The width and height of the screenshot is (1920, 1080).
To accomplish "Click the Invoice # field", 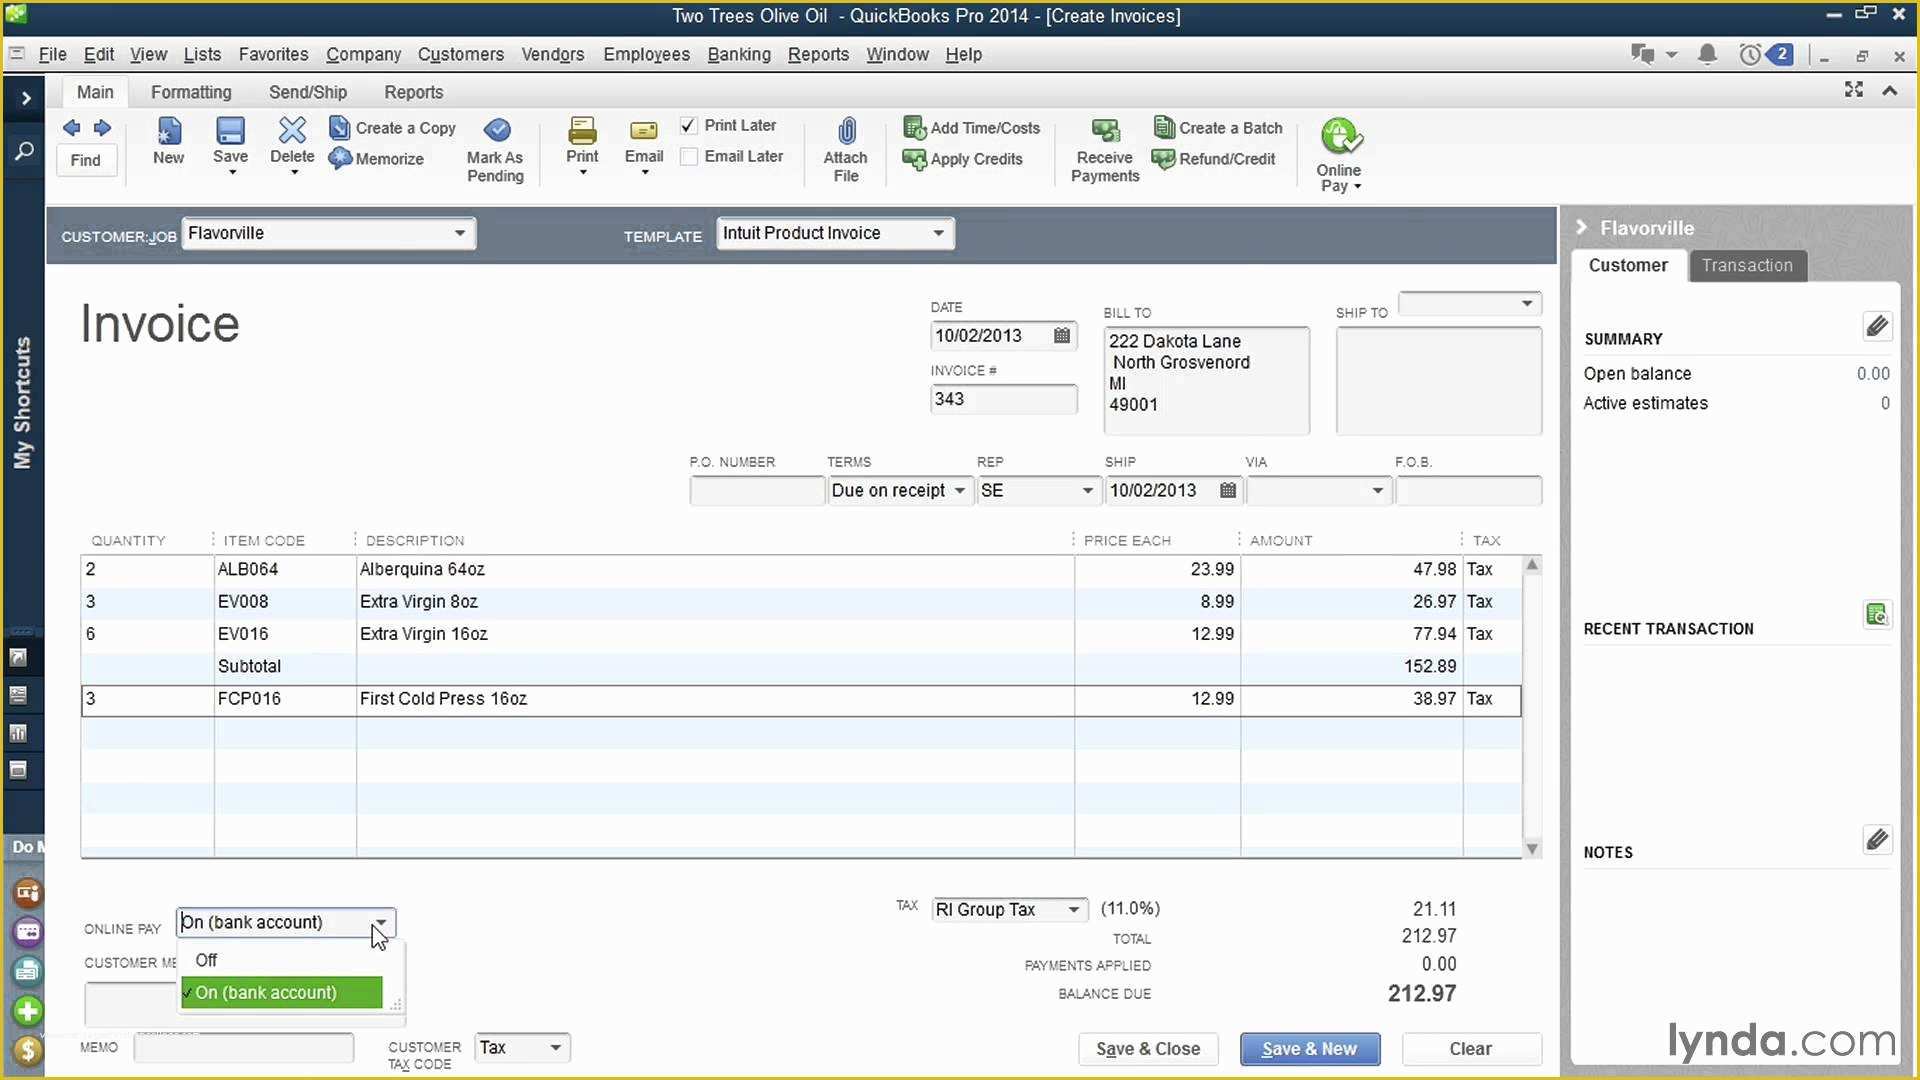I will 1003,399.
